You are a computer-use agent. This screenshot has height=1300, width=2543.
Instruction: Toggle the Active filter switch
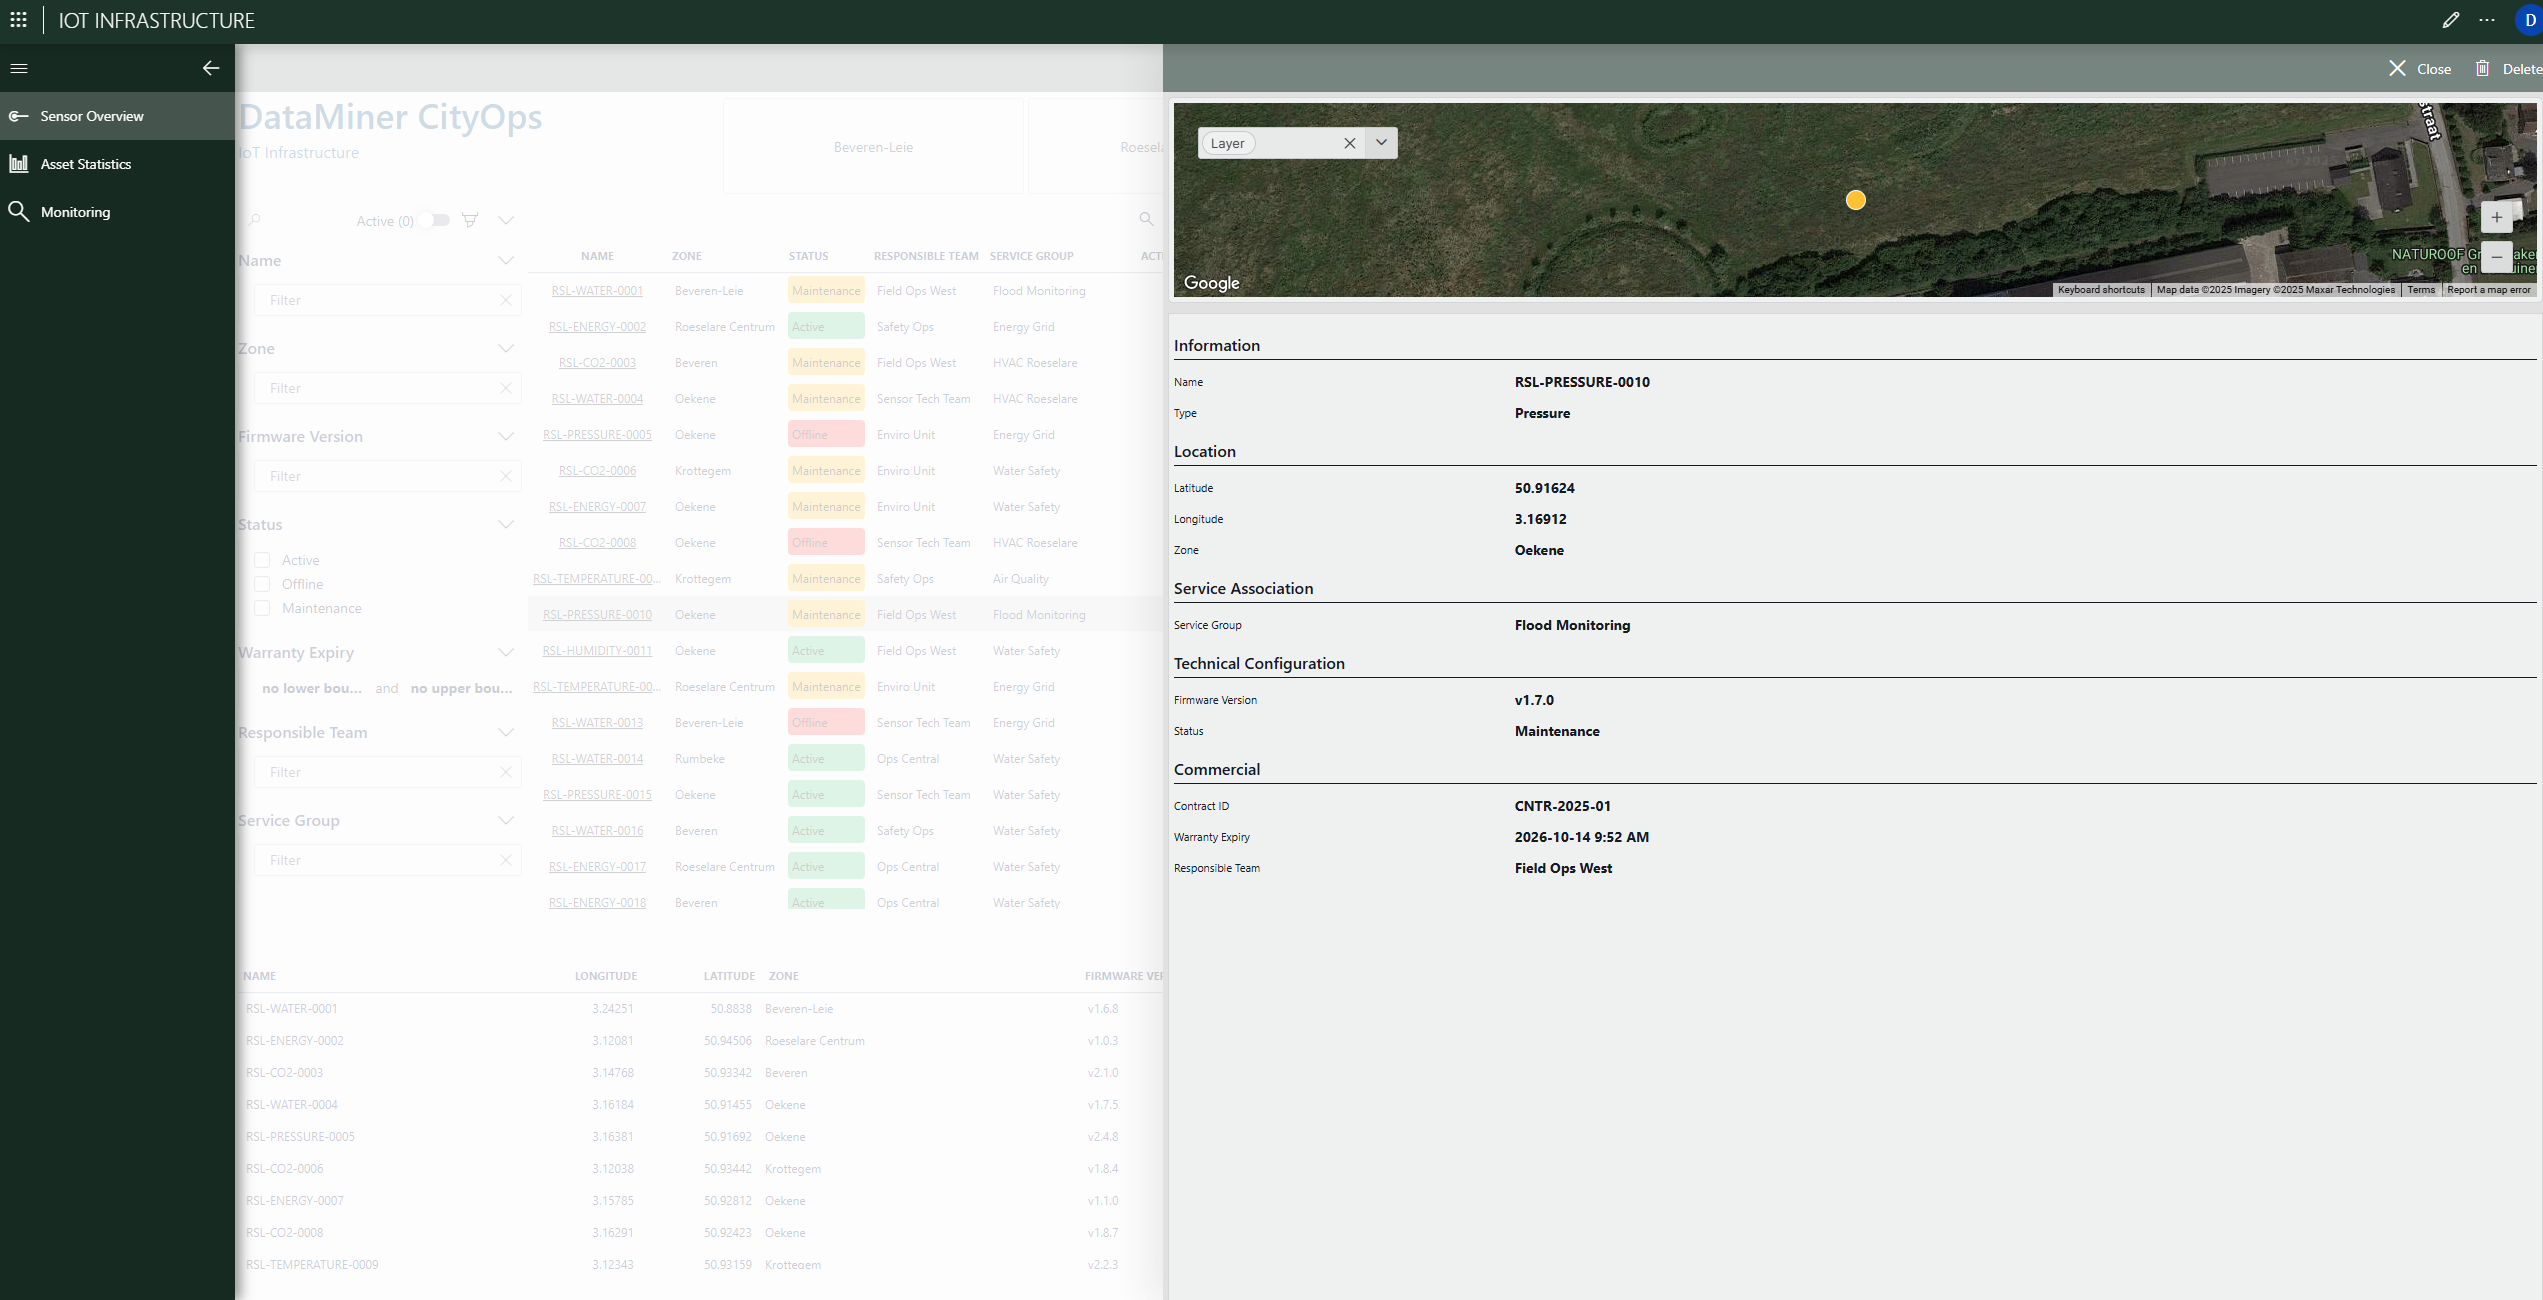point(434,220)
